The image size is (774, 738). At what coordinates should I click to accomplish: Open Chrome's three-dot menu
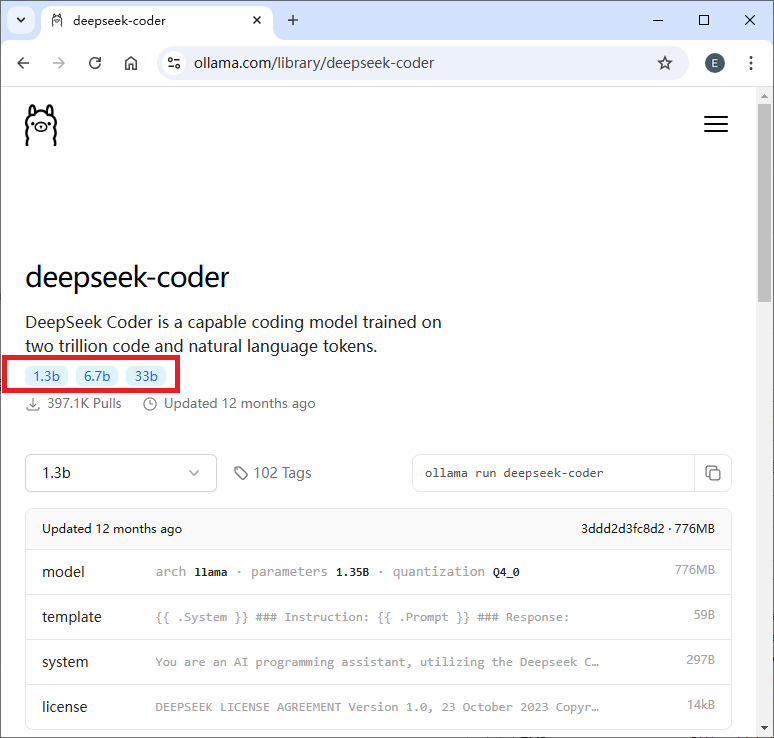tap(751, 63)
